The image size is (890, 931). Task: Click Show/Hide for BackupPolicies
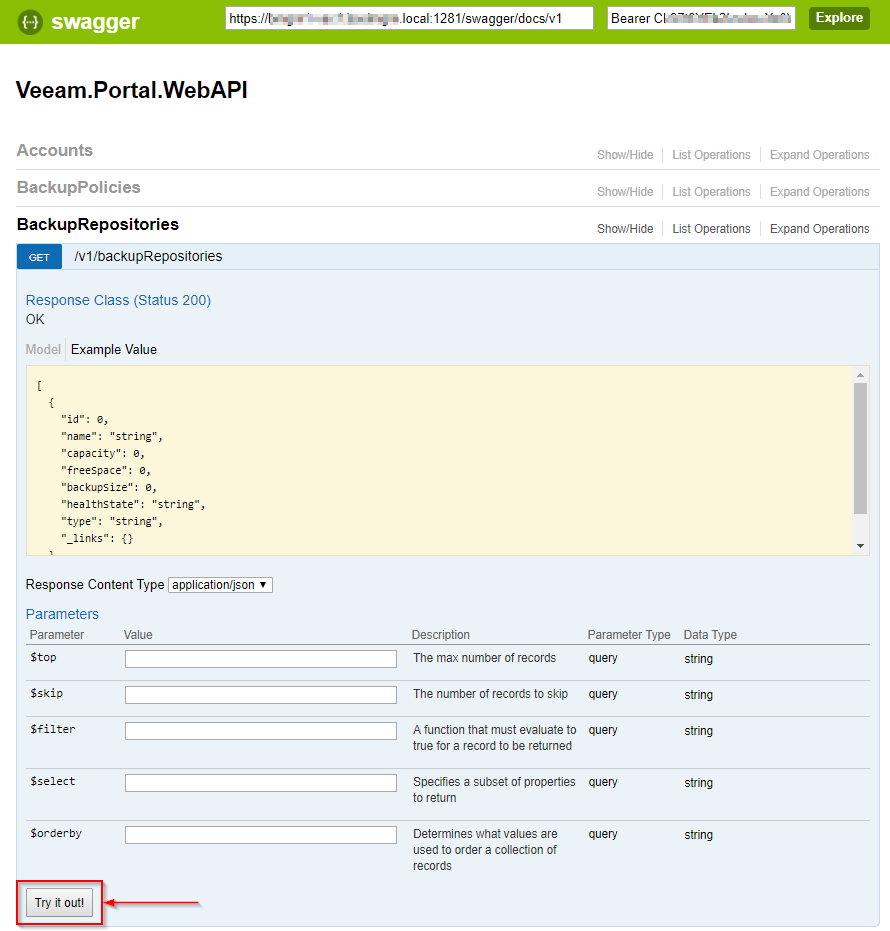pyautogui.click(x=625, y=192)
